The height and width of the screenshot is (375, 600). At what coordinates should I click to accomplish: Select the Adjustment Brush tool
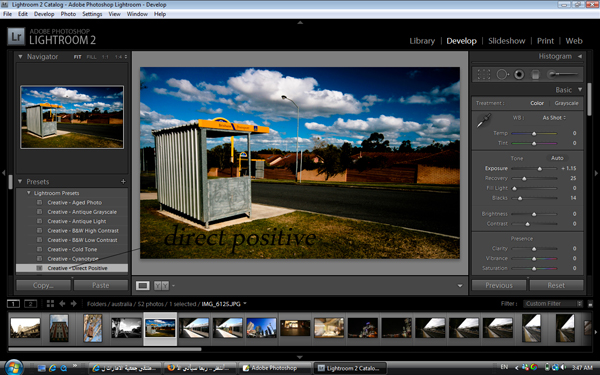(562, 74)
